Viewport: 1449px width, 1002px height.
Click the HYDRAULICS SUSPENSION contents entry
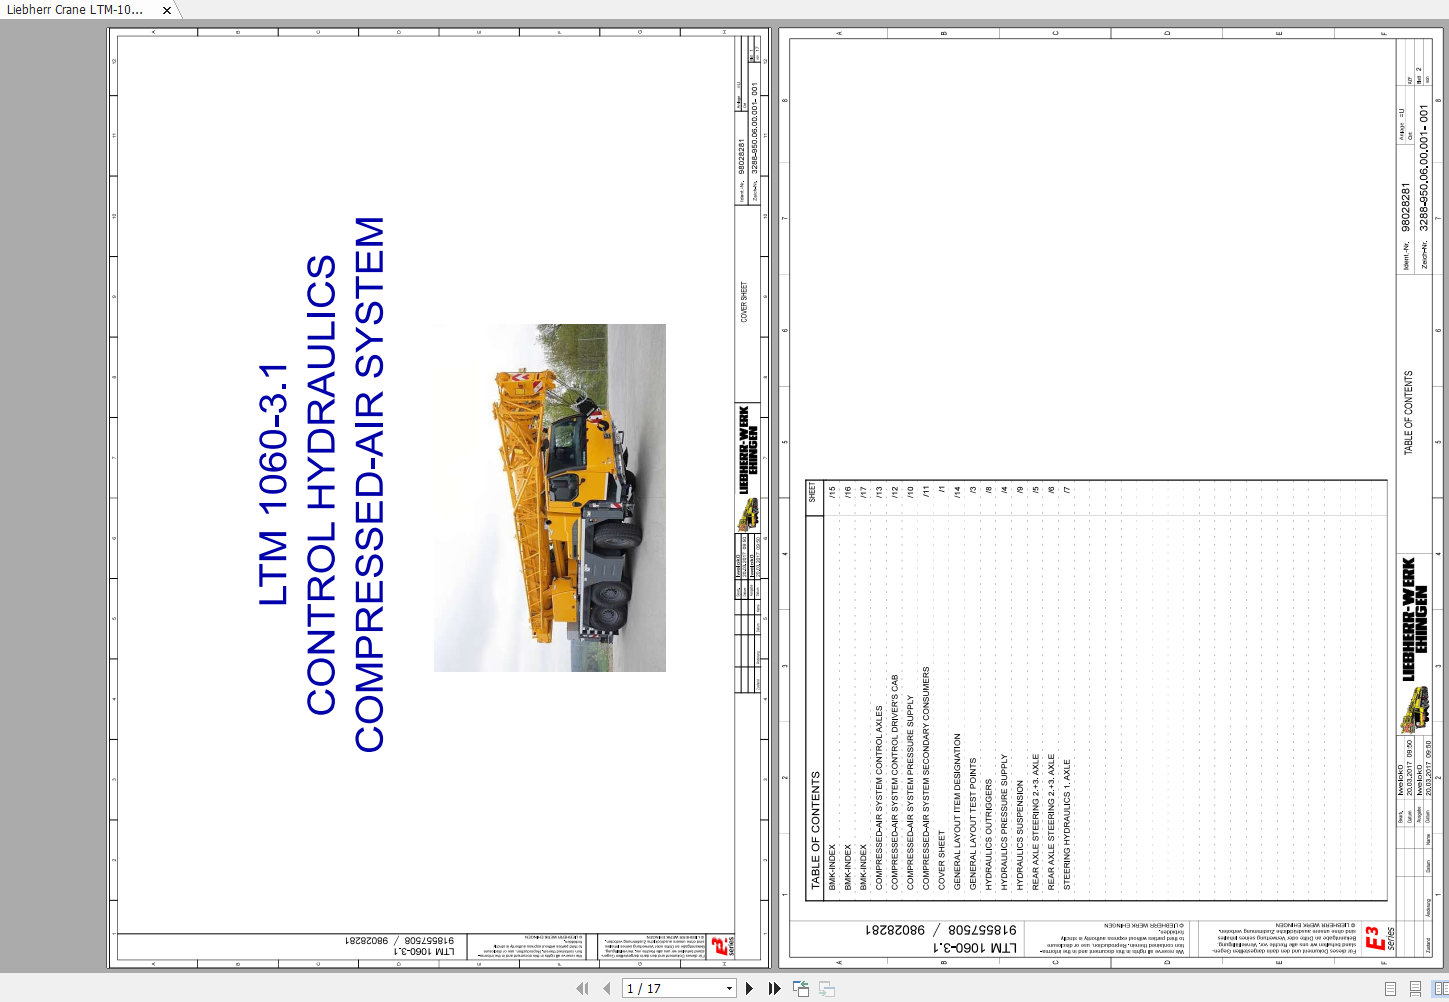point(1019,833)
